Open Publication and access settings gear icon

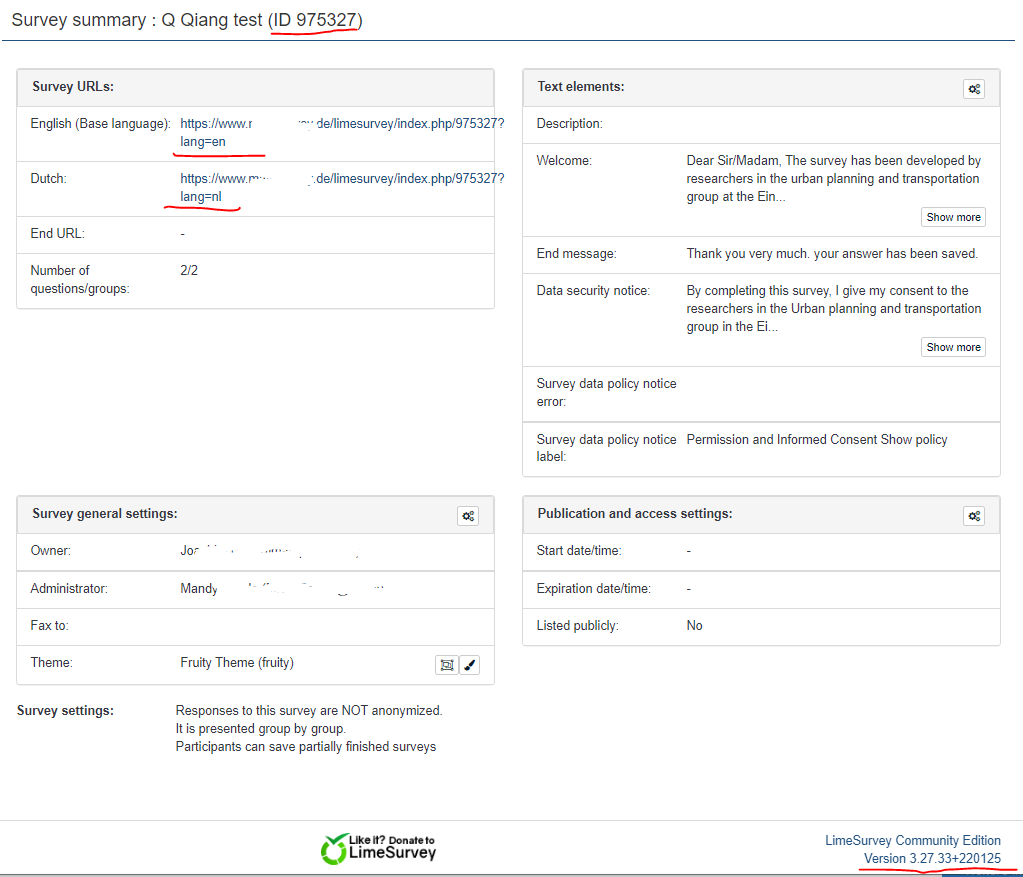point(973,516)
